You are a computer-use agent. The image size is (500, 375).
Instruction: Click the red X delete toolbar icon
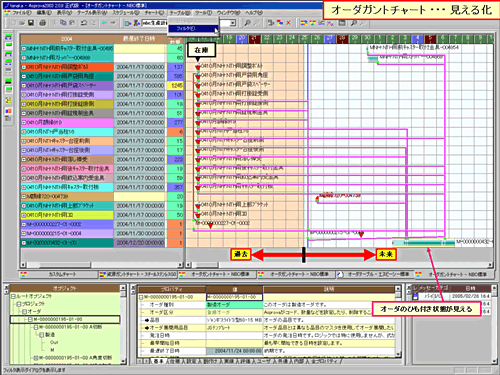(289, 23)
